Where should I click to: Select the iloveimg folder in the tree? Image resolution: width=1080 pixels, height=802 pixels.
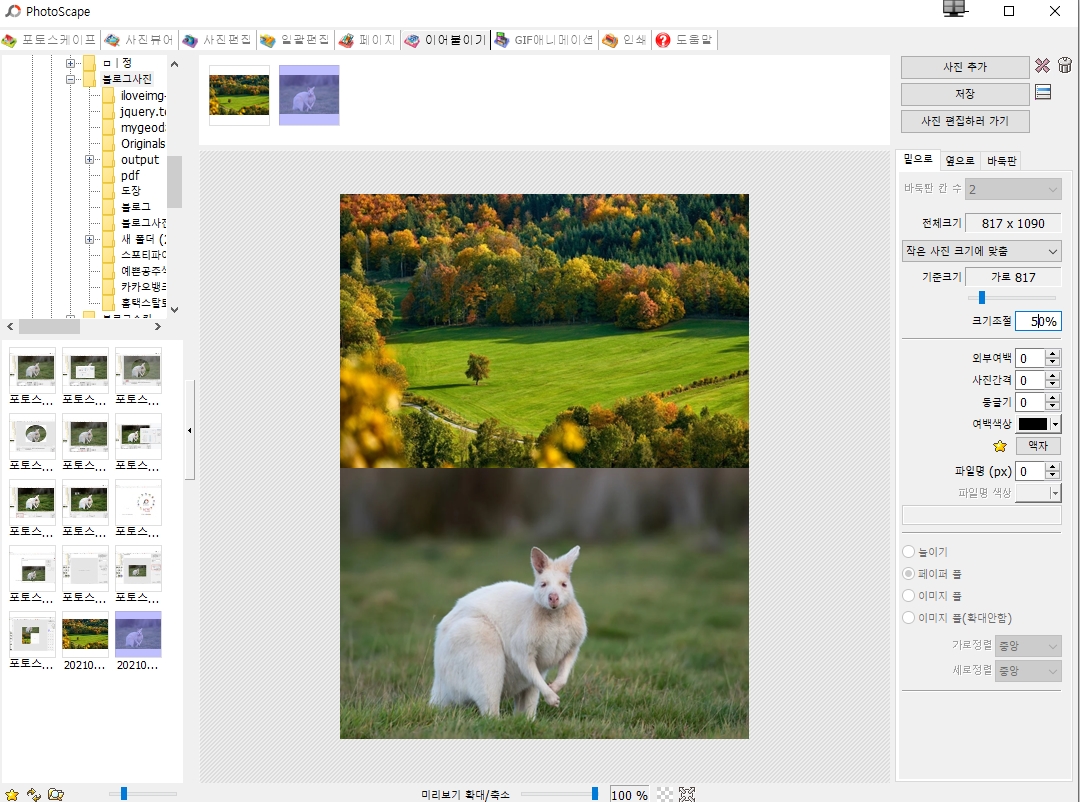(x=143, y=96)
